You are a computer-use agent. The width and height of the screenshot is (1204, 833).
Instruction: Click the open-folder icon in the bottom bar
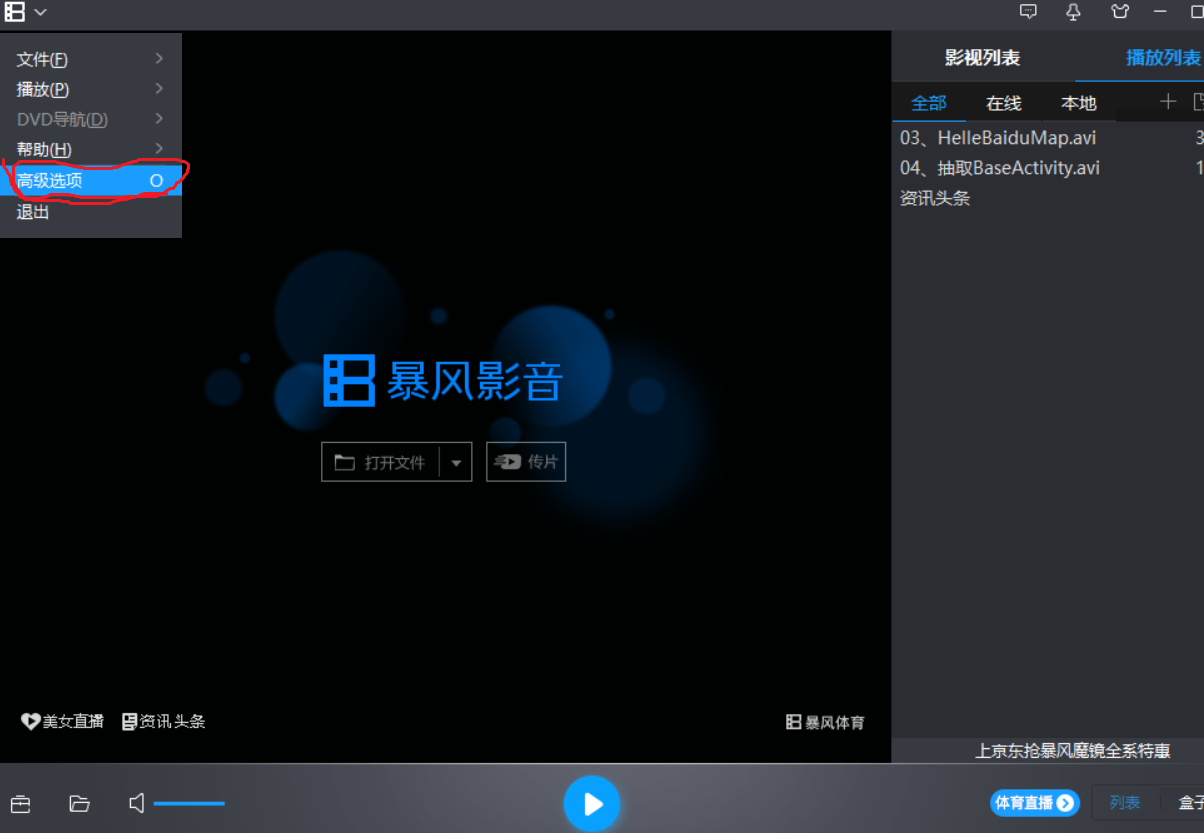click(x=79, y=803)
